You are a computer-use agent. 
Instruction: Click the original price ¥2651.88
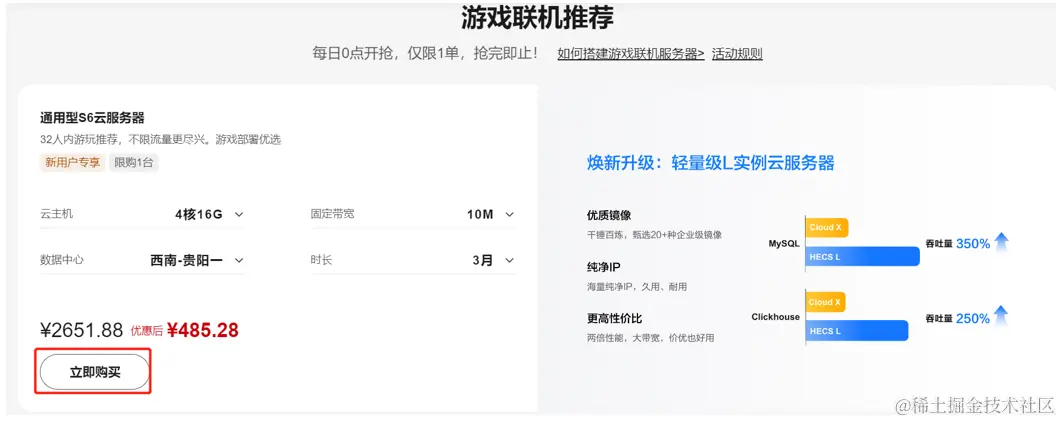pyautogui.click(x=82, y=330)
